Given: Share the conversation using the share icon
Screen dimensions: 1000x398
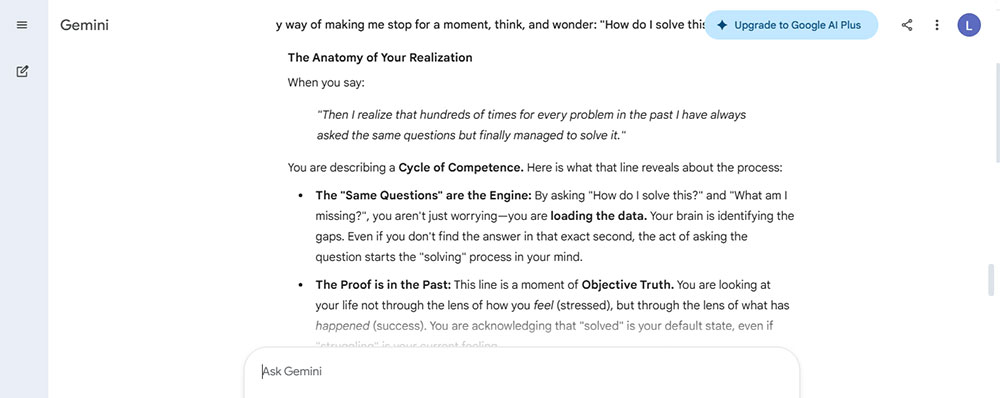Looking at the screenshot, I should (907, 25).
